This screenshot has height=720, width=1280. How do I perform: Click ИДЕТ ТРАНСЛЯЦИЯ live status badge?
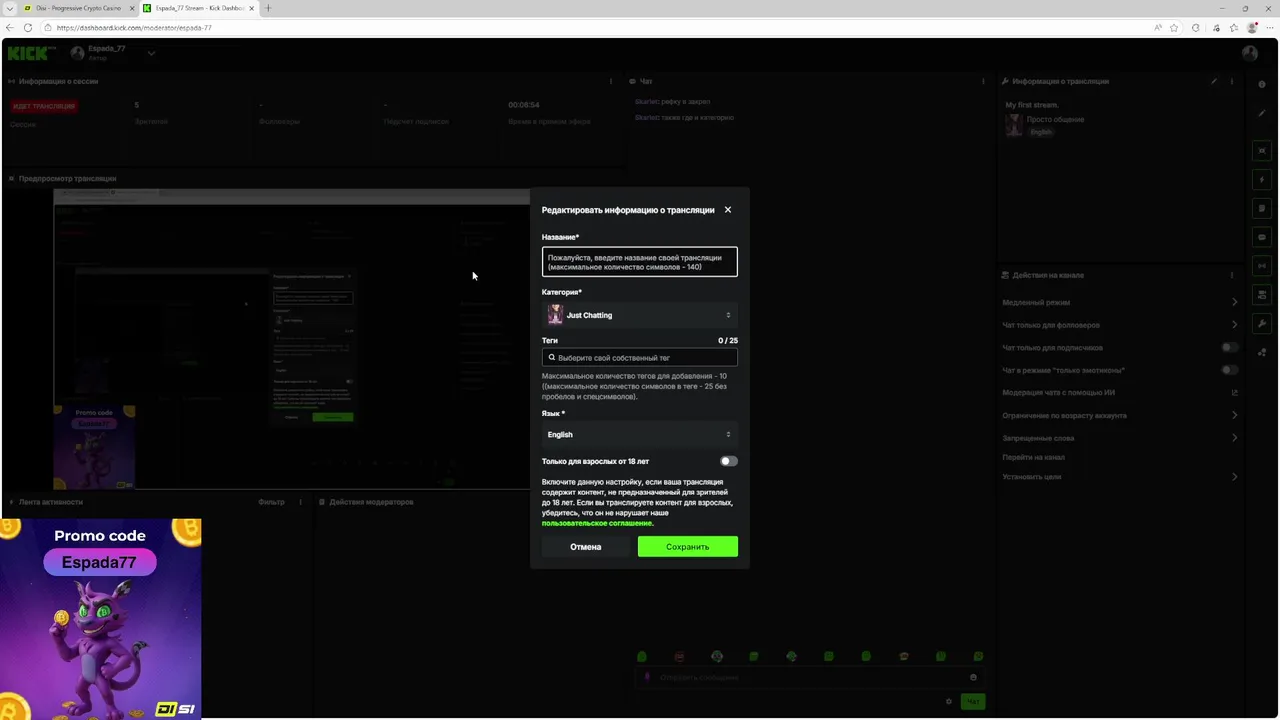tap(44, 106)
